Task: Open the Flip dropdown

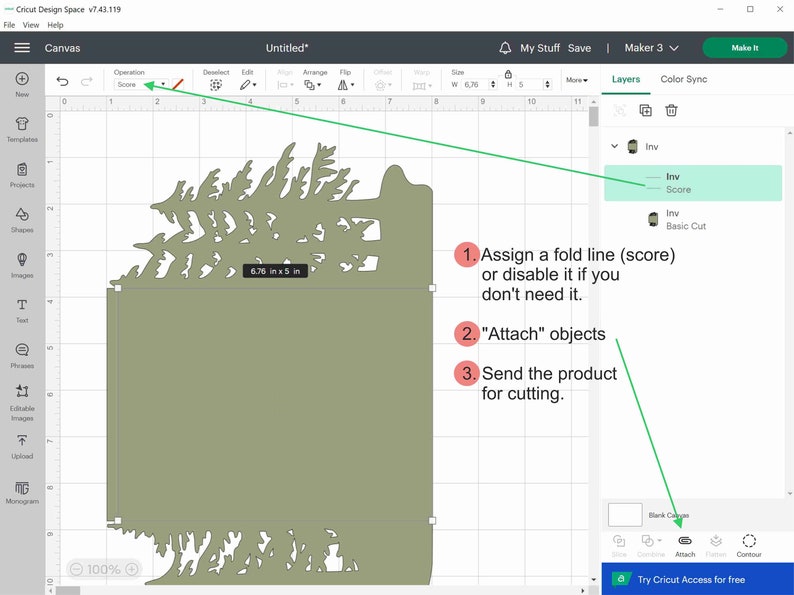Action: click(x=346, y=85)
